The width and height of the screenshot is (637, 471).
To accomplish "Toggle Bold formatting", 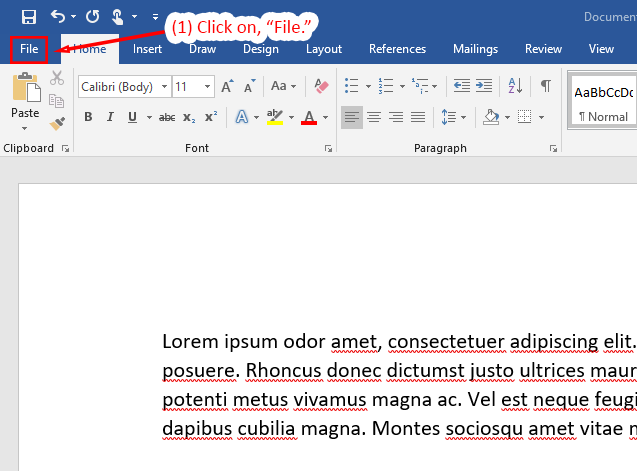I will click(x=88, y=117).
